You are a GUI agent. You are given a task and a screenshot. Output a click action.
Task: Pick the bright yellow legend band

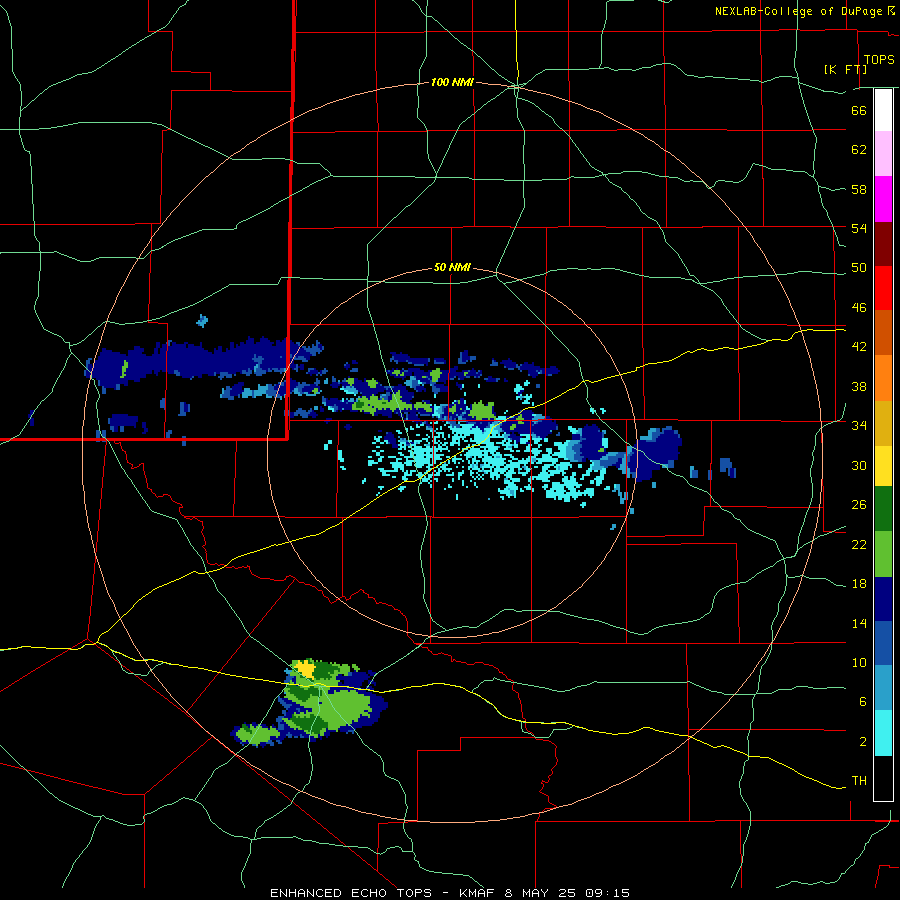pos(883,465)
